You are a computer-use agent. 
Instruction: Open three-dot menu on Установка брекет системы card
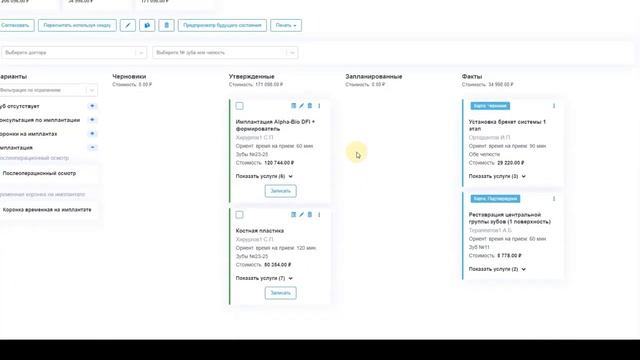pyautogui.click(x=554, y=106)
